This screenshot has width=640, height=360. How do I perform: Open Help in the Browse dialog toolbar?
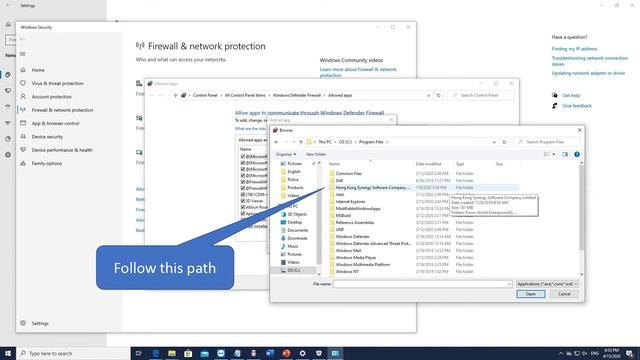pos(577,154)
